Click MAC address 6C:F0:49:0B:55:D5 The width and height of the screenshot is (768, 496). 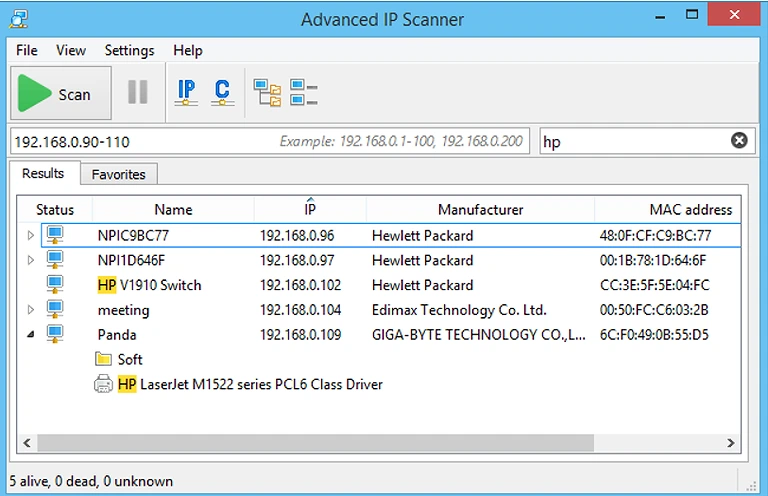pyautogui.click(x=654, y=334)
